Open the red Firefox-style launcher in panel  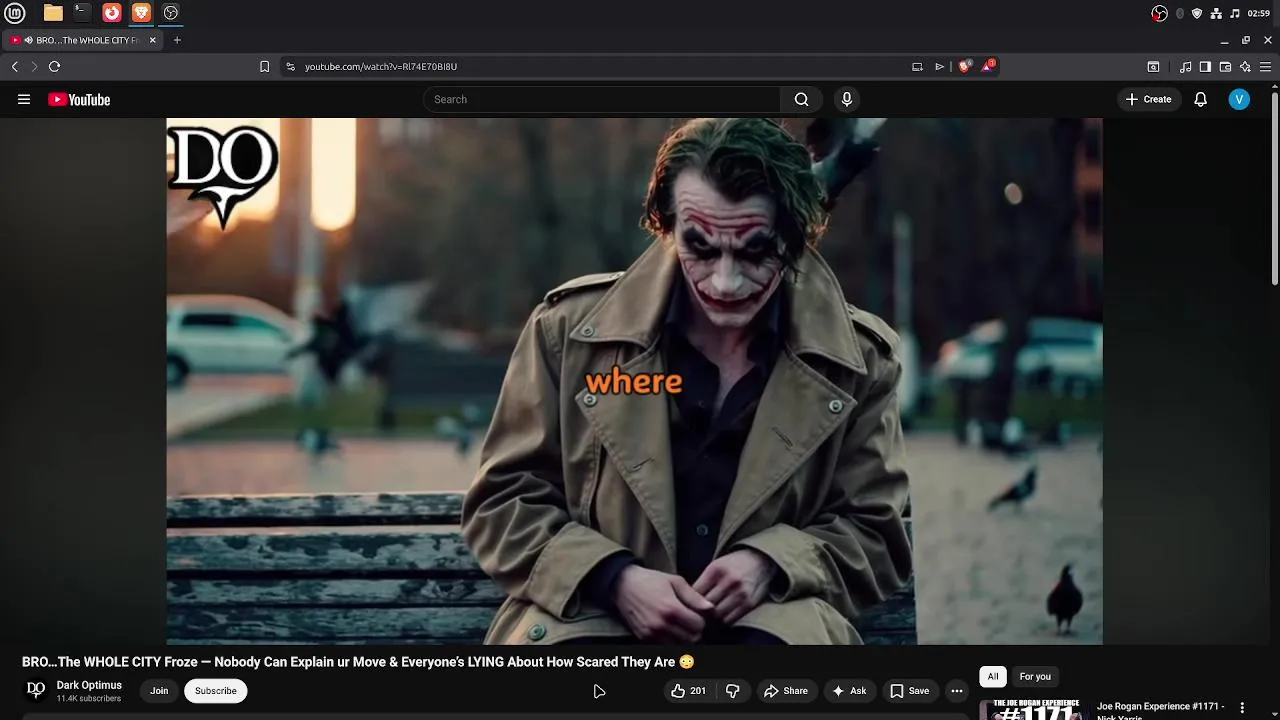click(x=112, y=13)
